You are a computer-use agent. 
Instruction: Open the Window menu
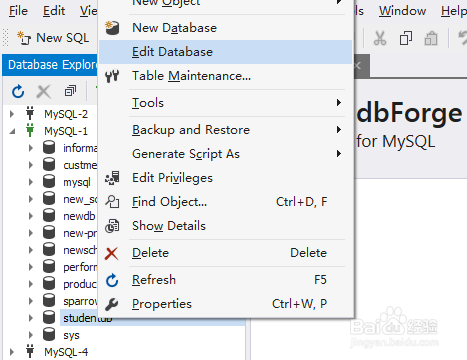402,11
